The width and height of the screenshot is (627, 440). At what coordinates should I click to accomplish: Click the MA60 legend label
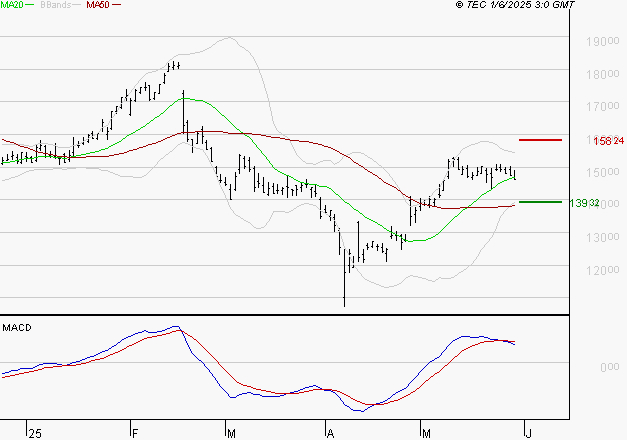[x=97, y=6]
